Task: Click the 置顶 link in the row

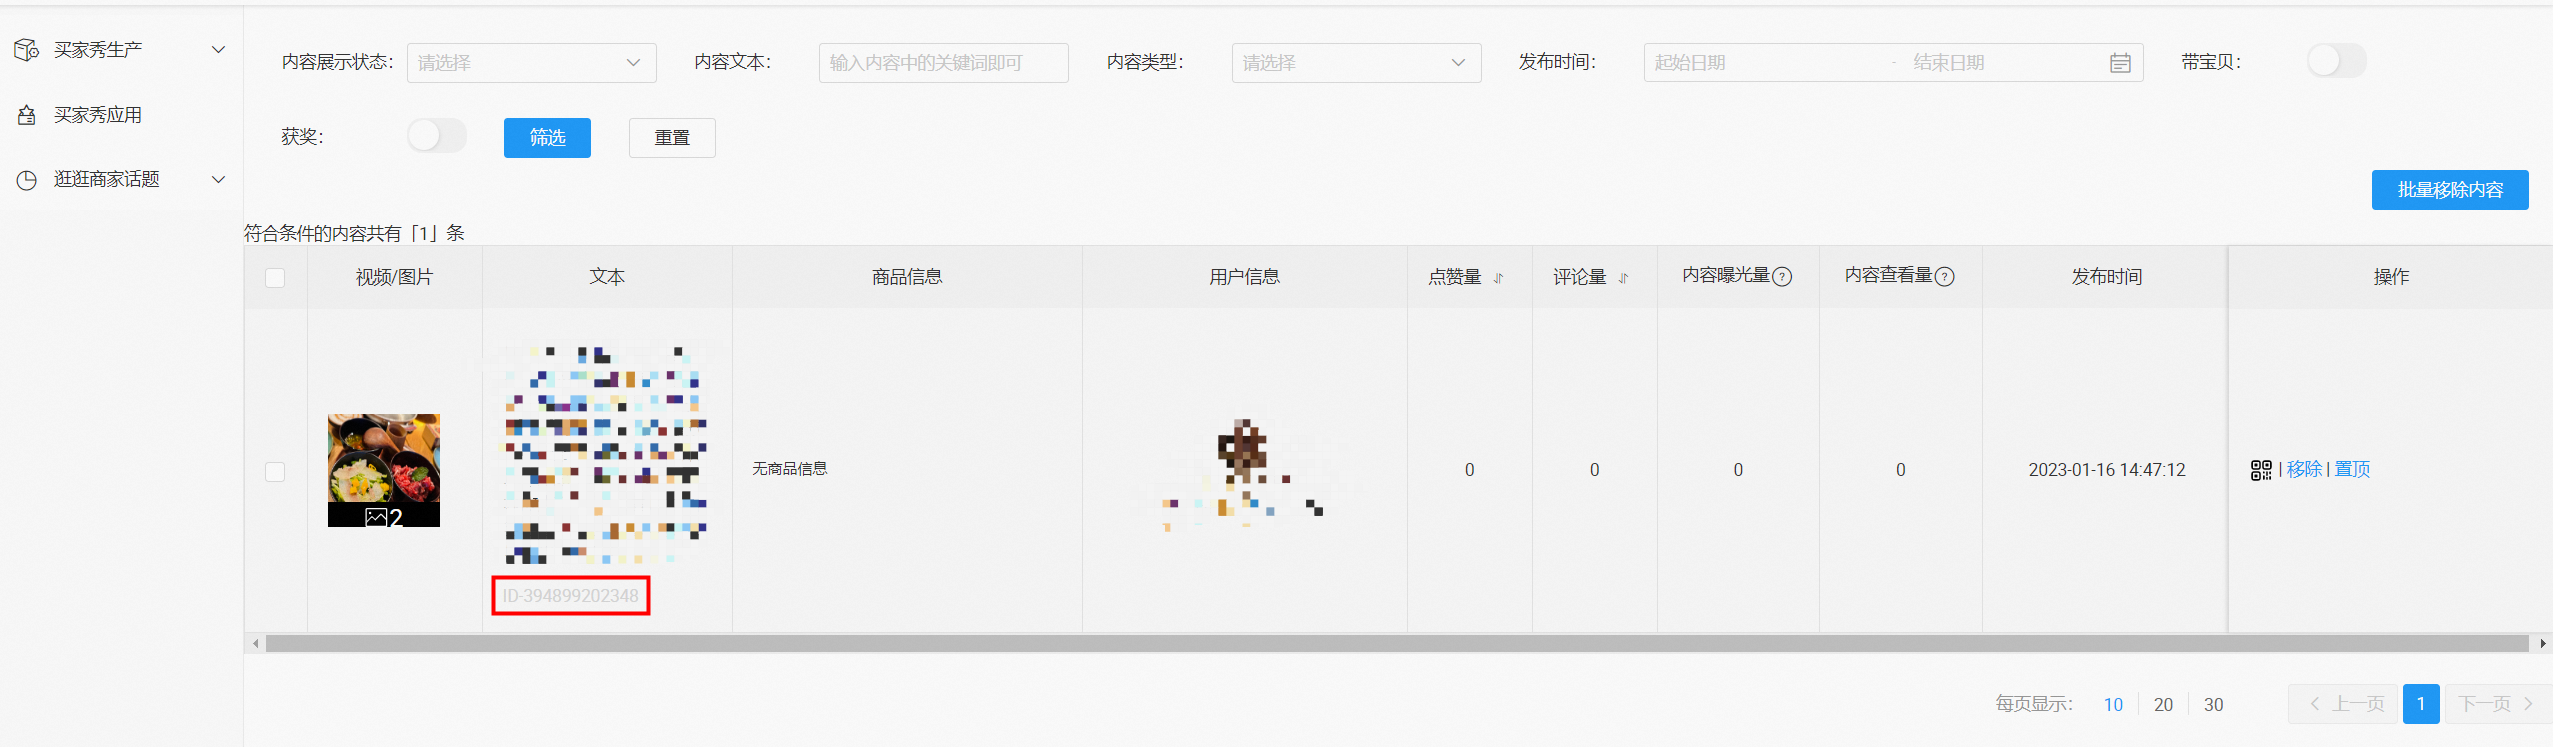Action: [x=2352, y=469]
